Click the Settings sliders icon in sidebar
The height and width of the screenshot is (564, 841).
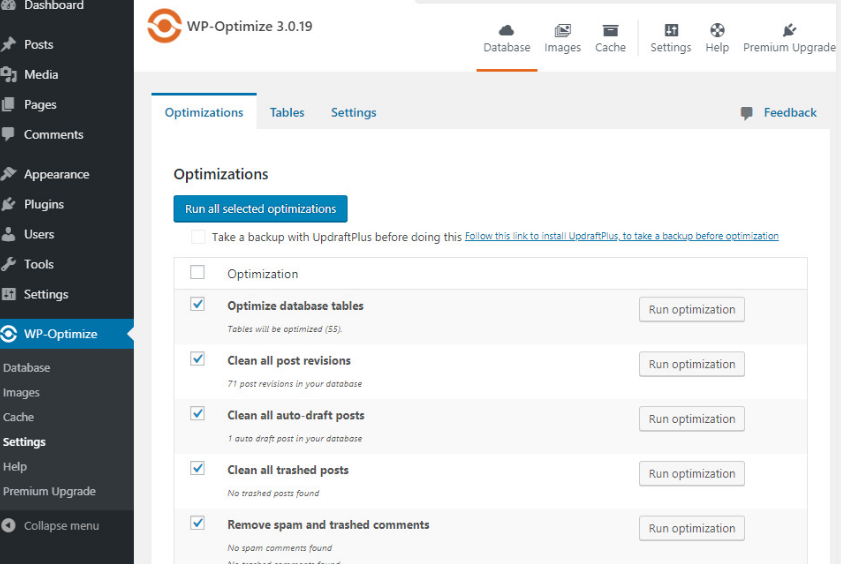click(8, 294)
